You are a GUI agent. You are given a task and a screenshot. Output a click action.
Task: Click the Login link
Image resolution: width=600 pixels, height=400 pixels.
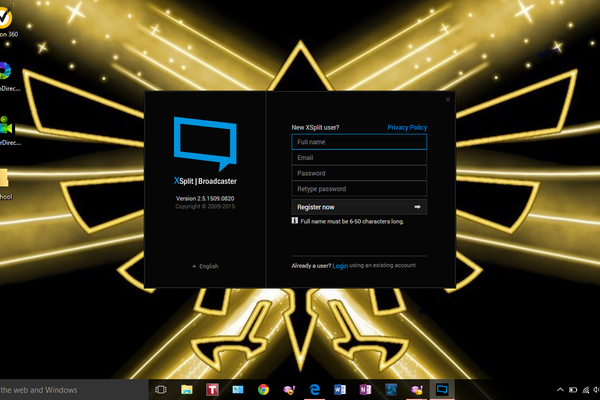[340, 266]
